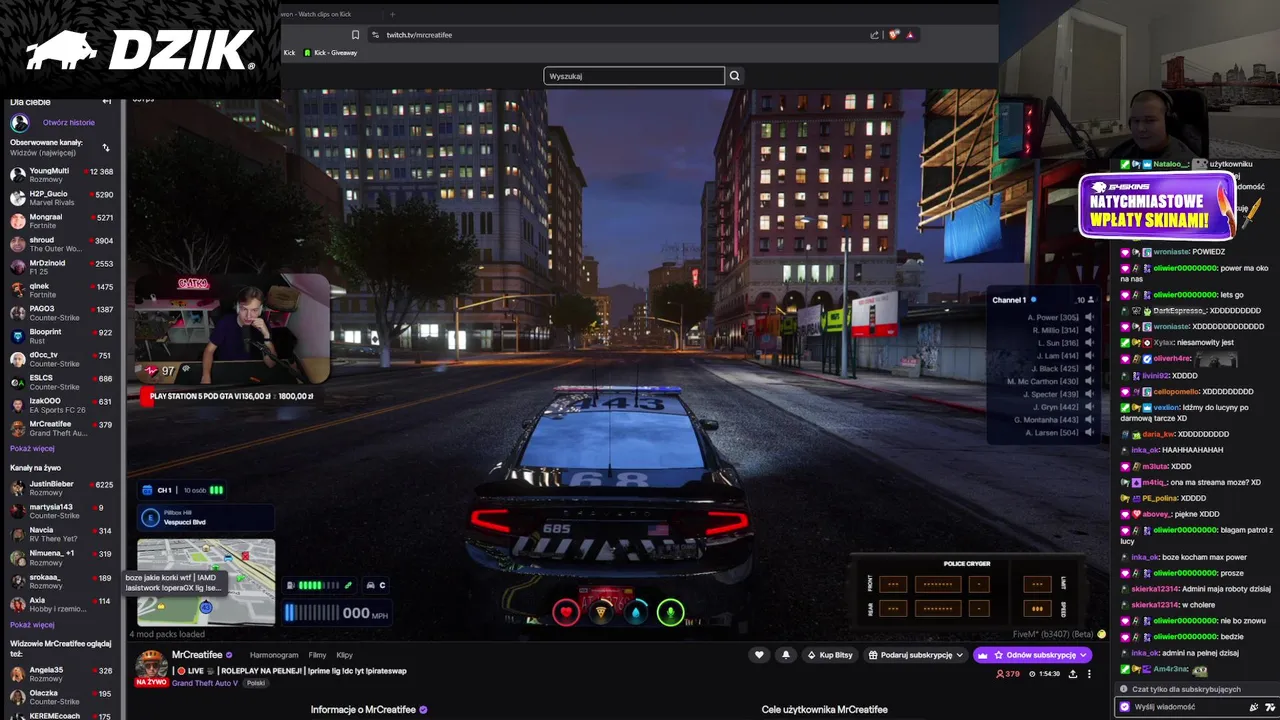Screen dimensions: 1280x720
Task: Click Kup Bitsy button
Action: coord(830,655)
